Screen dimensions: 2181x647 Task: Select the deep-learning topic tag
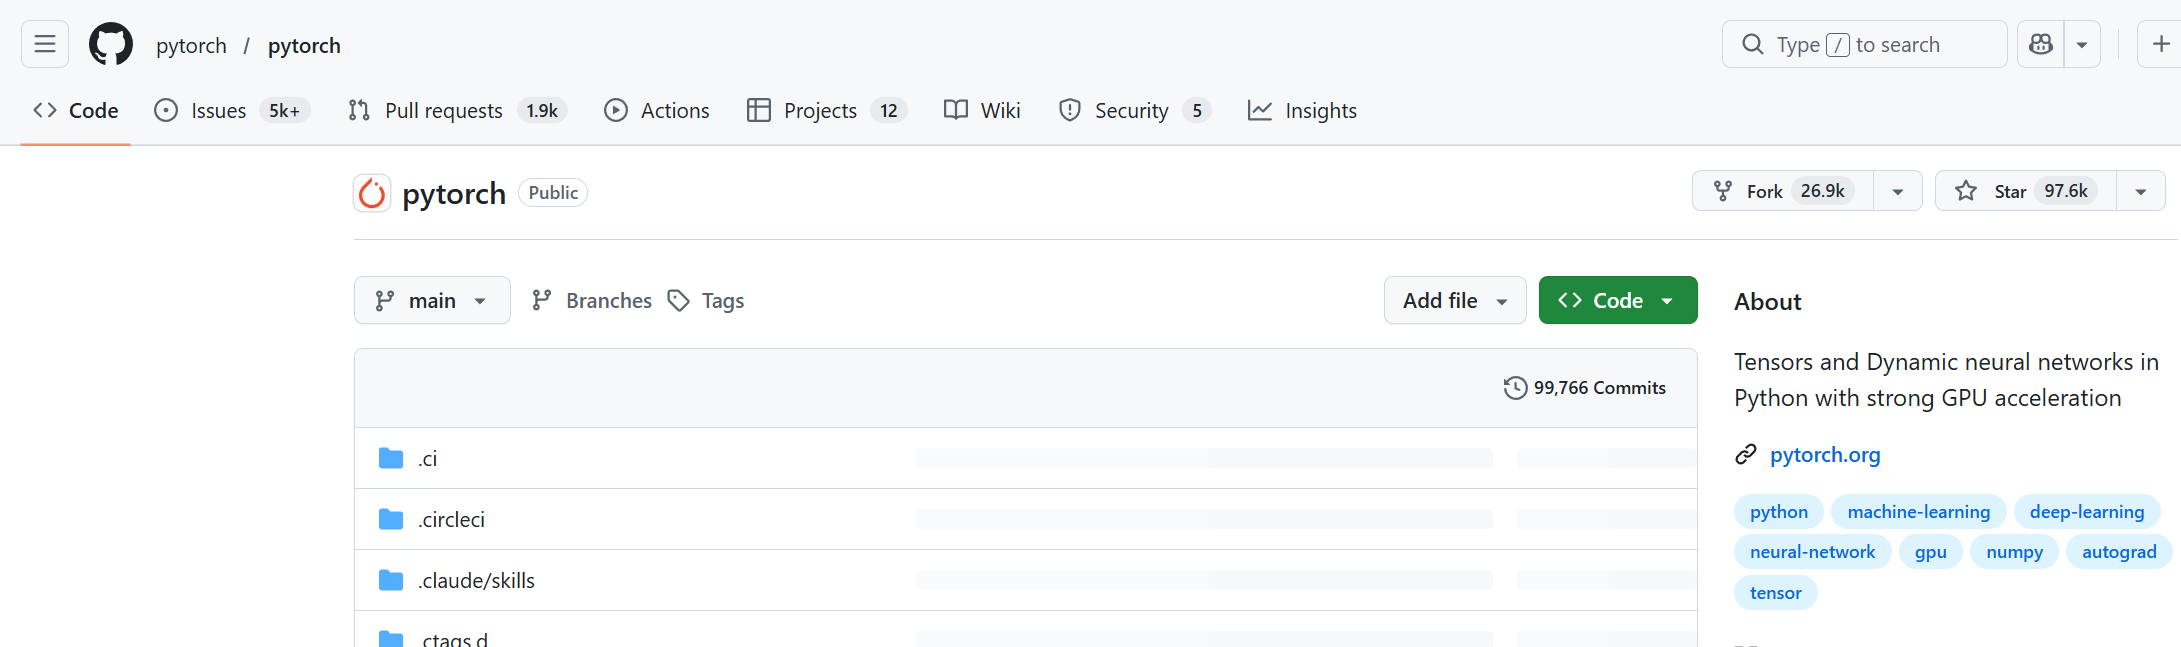(x=2087, y=512)
